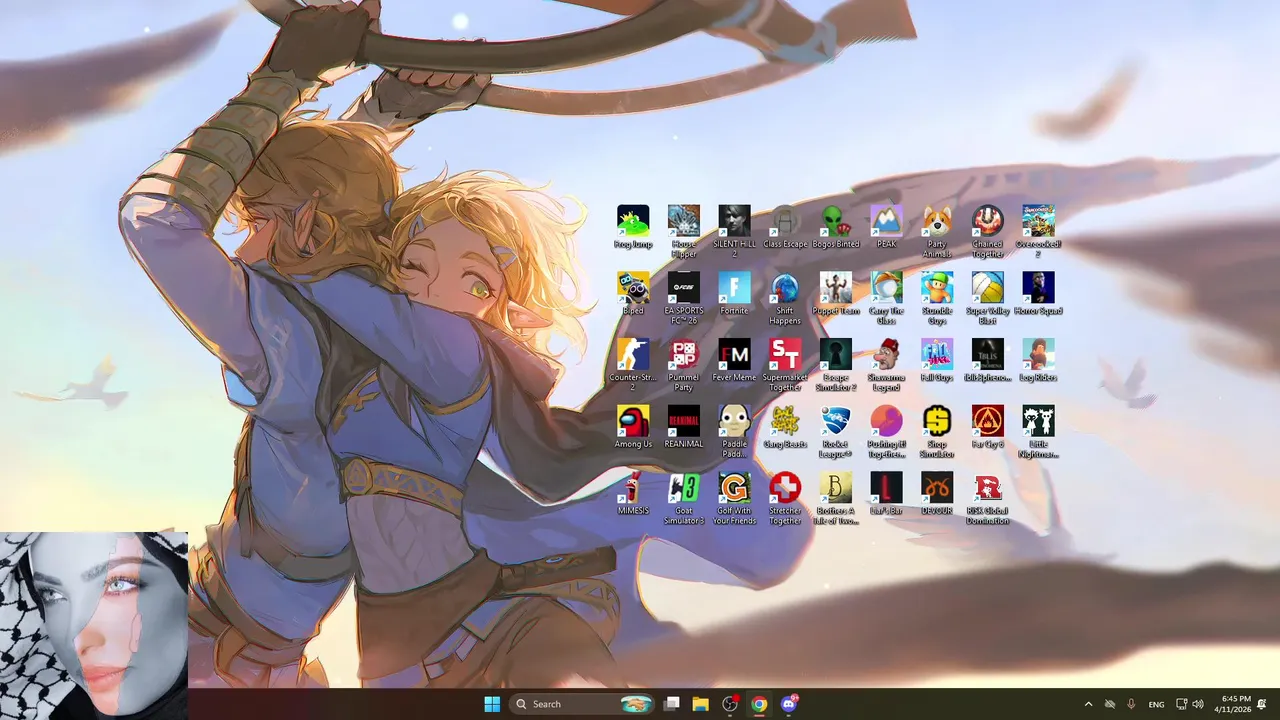
Task: Launch the PEAK game shortcut
Action: coord(886,227)
